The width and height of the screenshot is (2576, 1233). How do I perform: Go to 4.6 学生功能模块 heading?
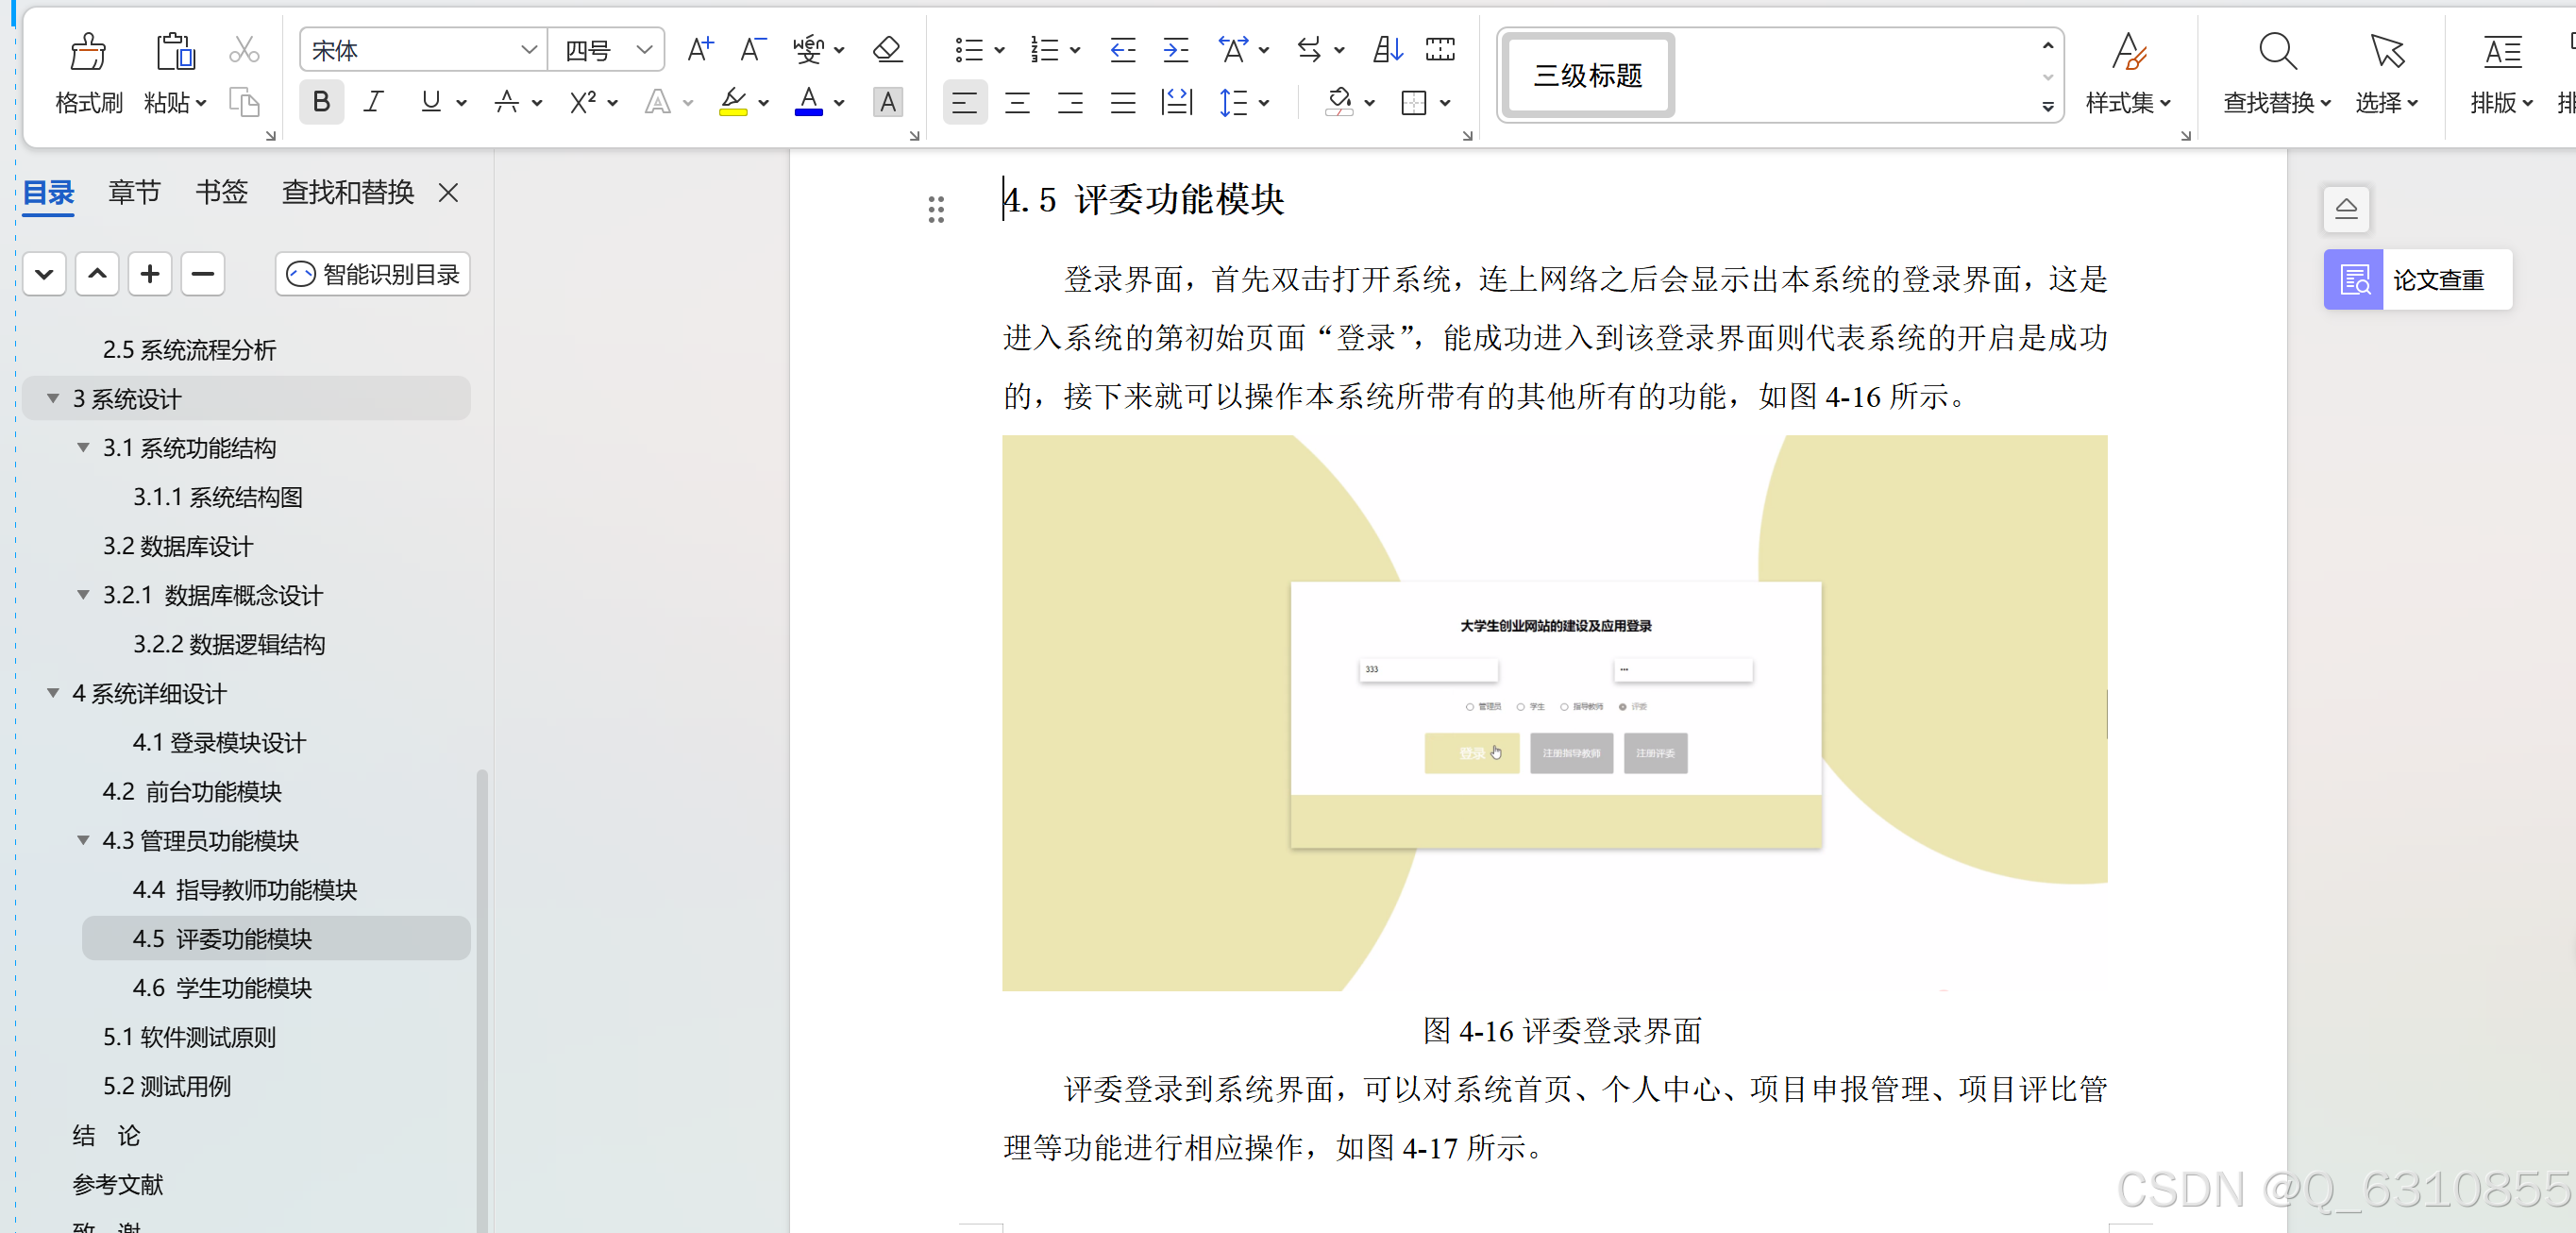pyautogui.click(x=222, y=987)
